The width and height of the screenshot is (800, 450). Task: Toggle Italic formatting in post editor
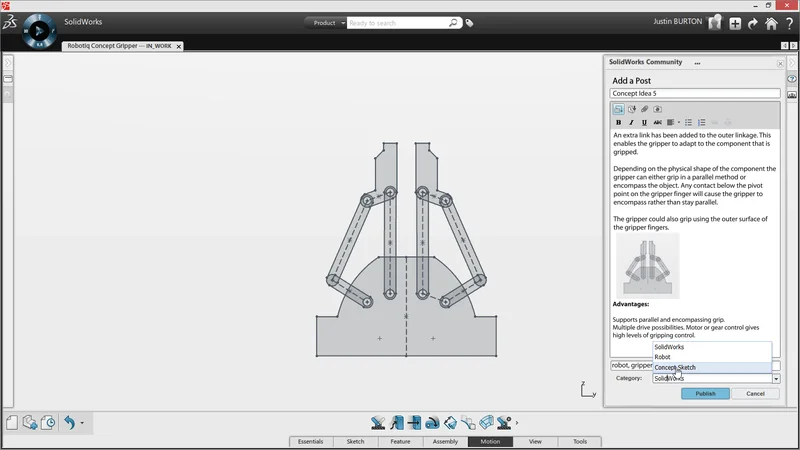click(x=631, y=122)
